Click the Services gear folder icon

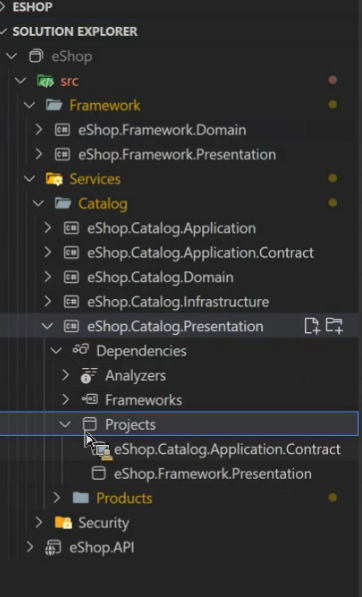point(54,179)
